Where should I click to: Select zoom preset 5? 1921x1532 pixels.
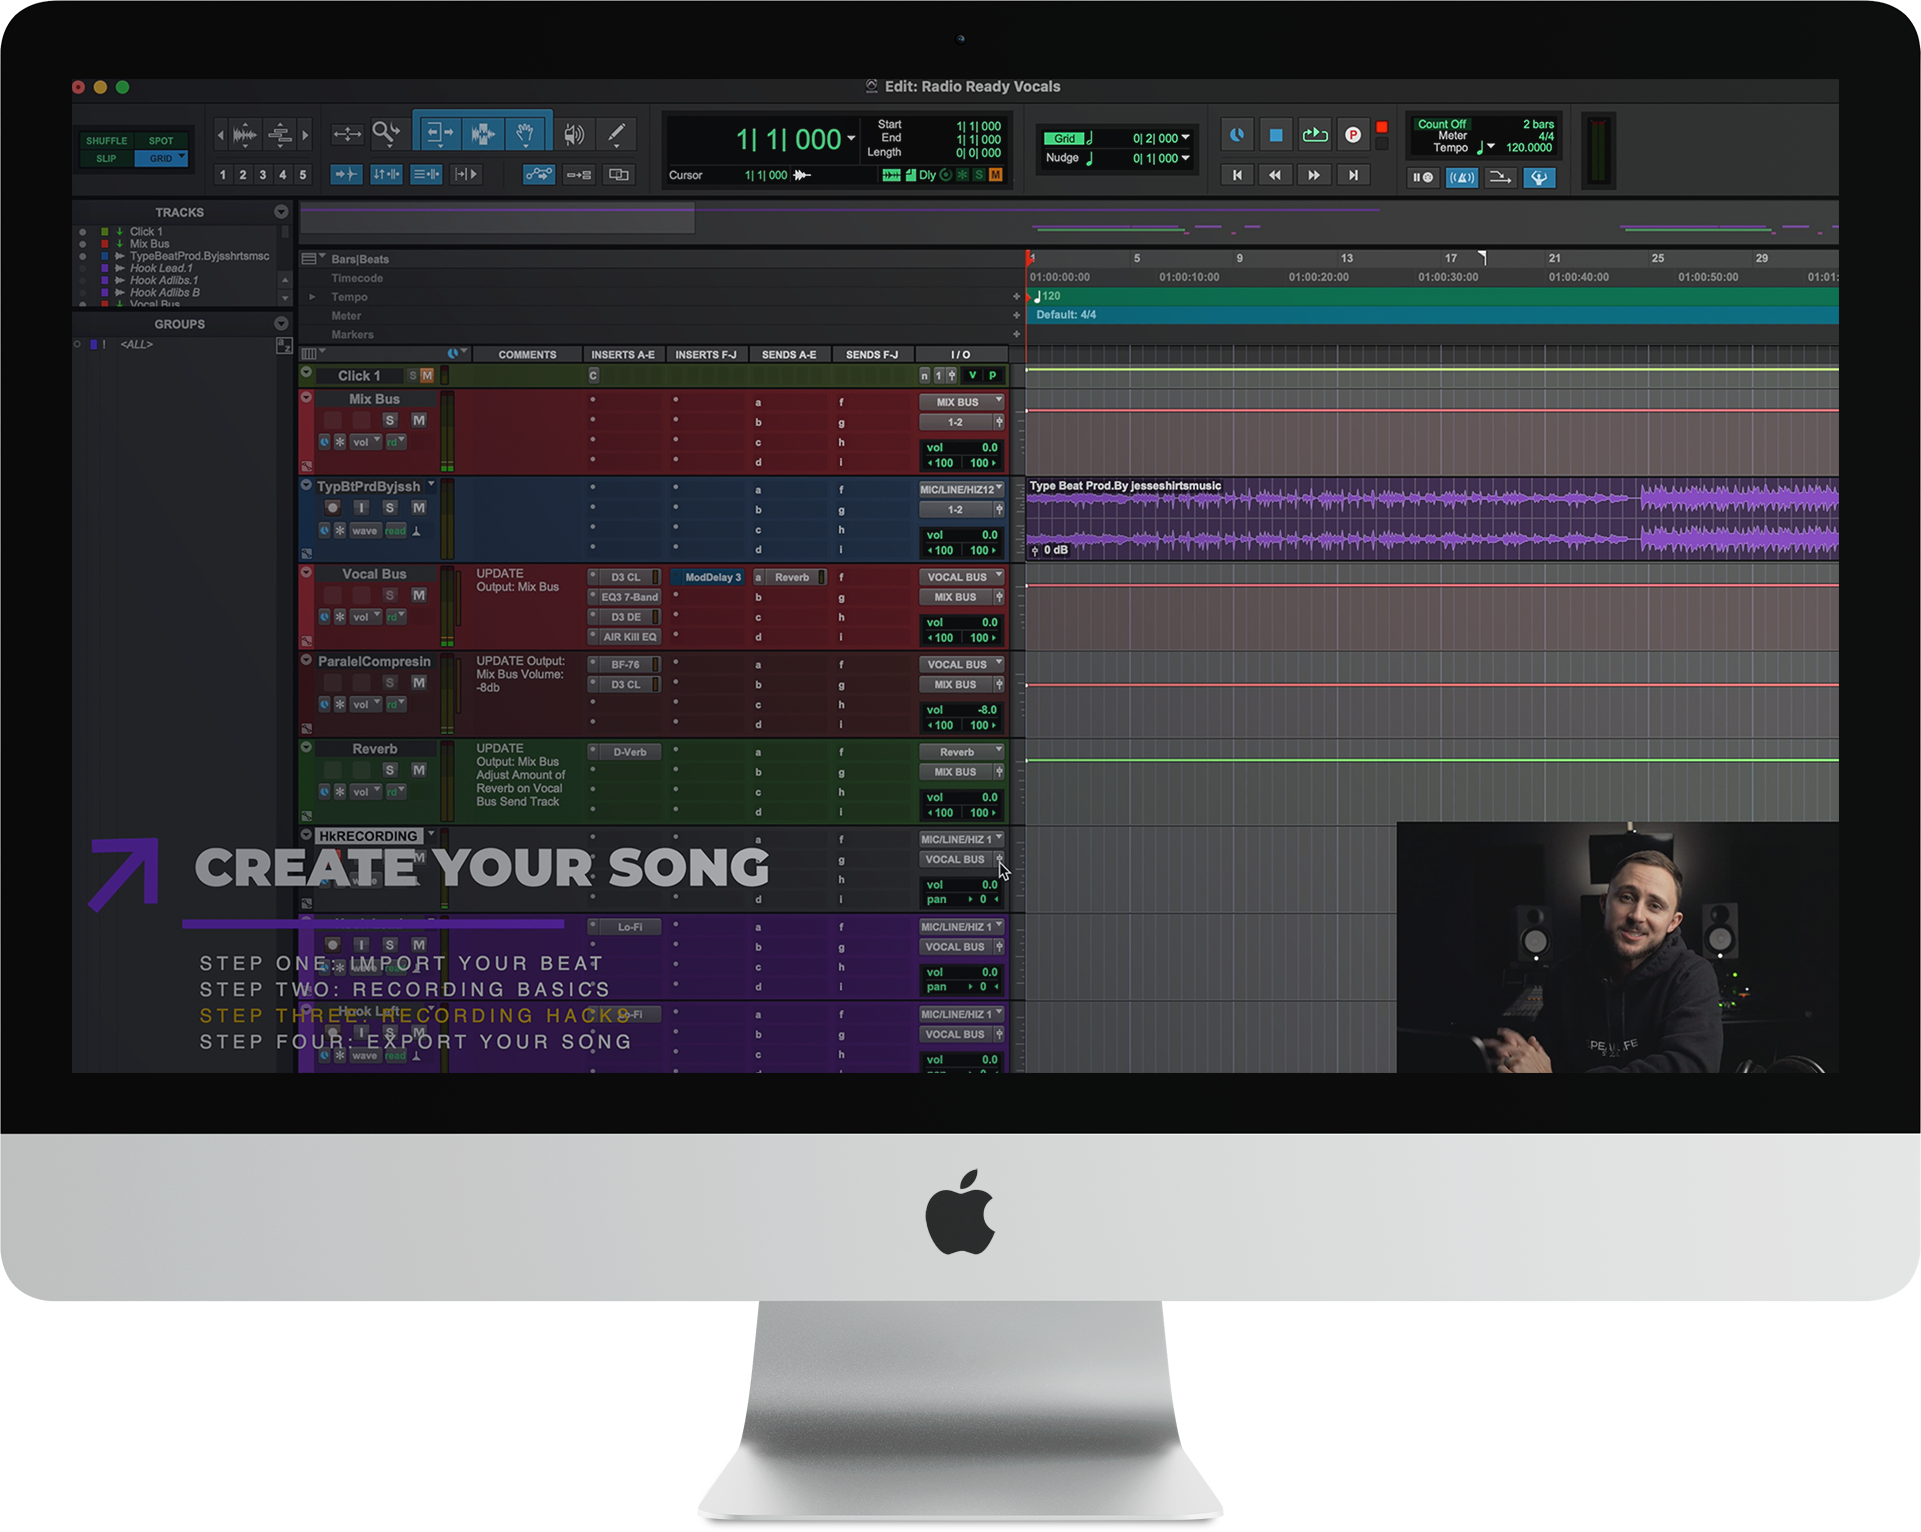(x=303, y=175)
